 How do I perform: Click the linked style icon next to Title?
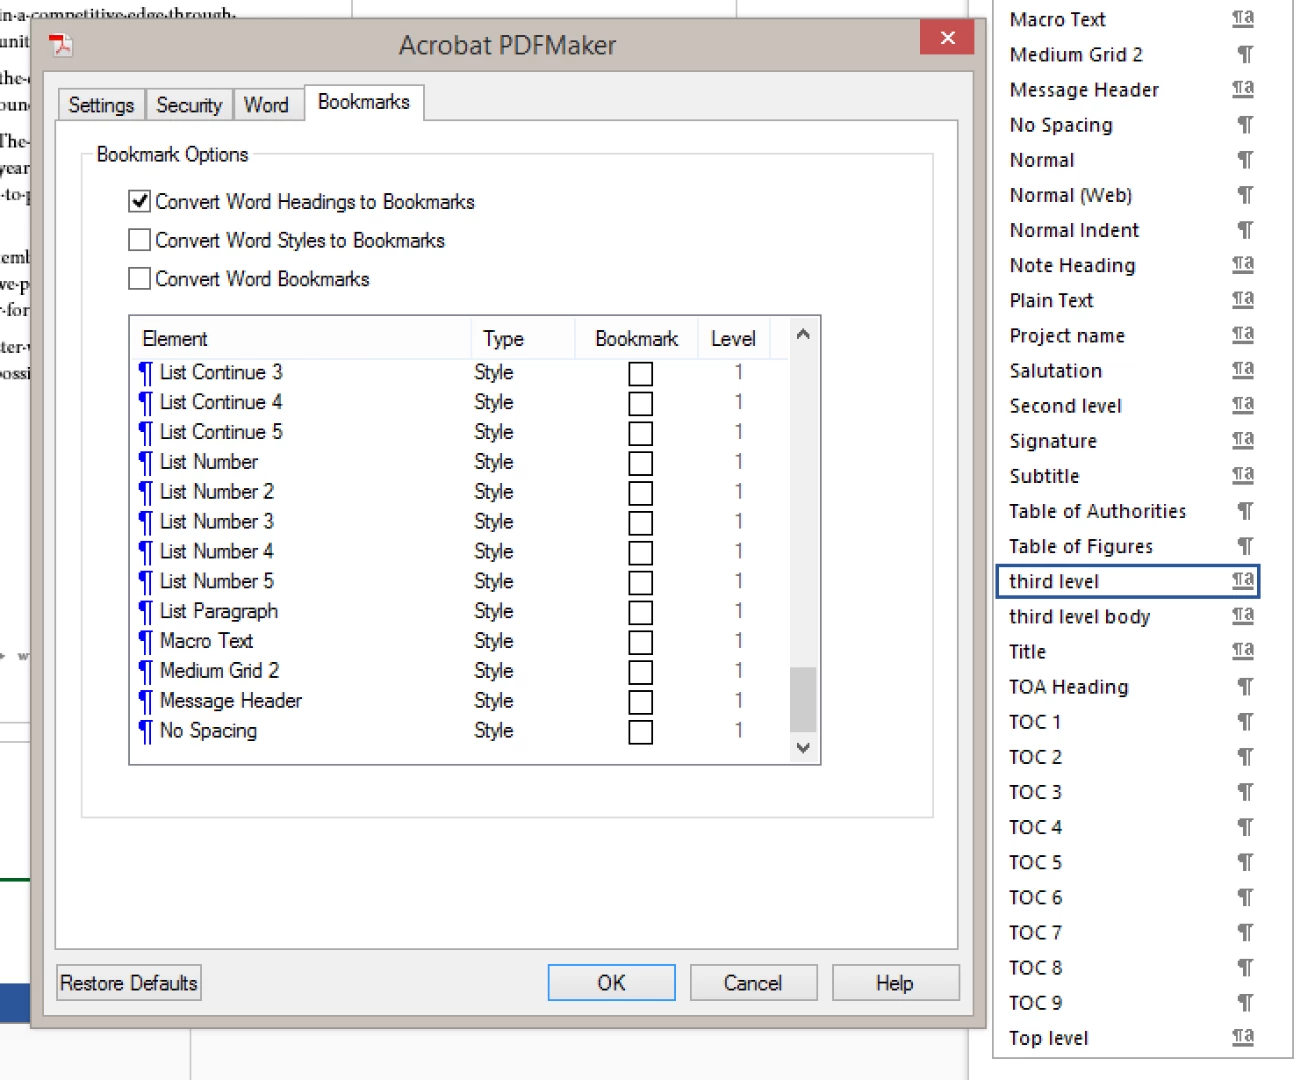[x=1243, y=651]
